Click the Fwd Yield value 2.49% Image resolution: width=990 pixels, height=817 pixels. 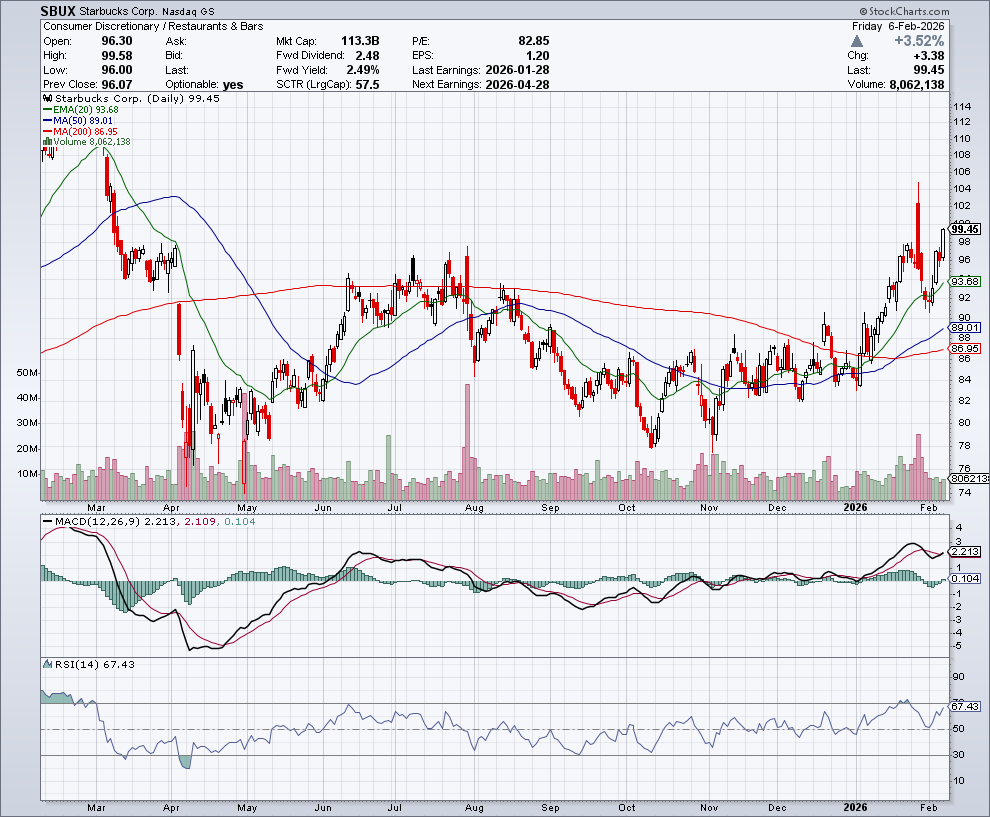(363, 70)
